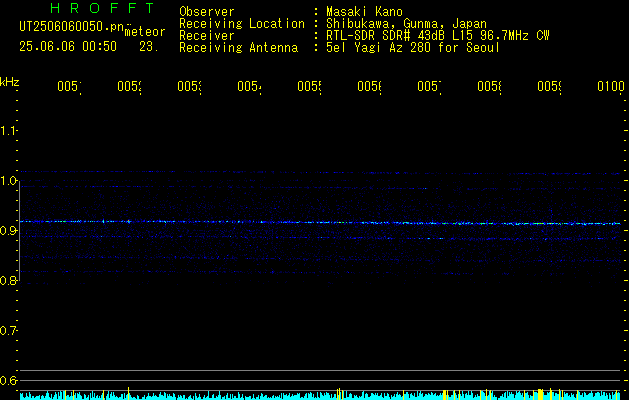Screen dimensions: 629x400
Task: Click the count value 23. near meteor
Action: pyautogui.click(x=149, y=47)
